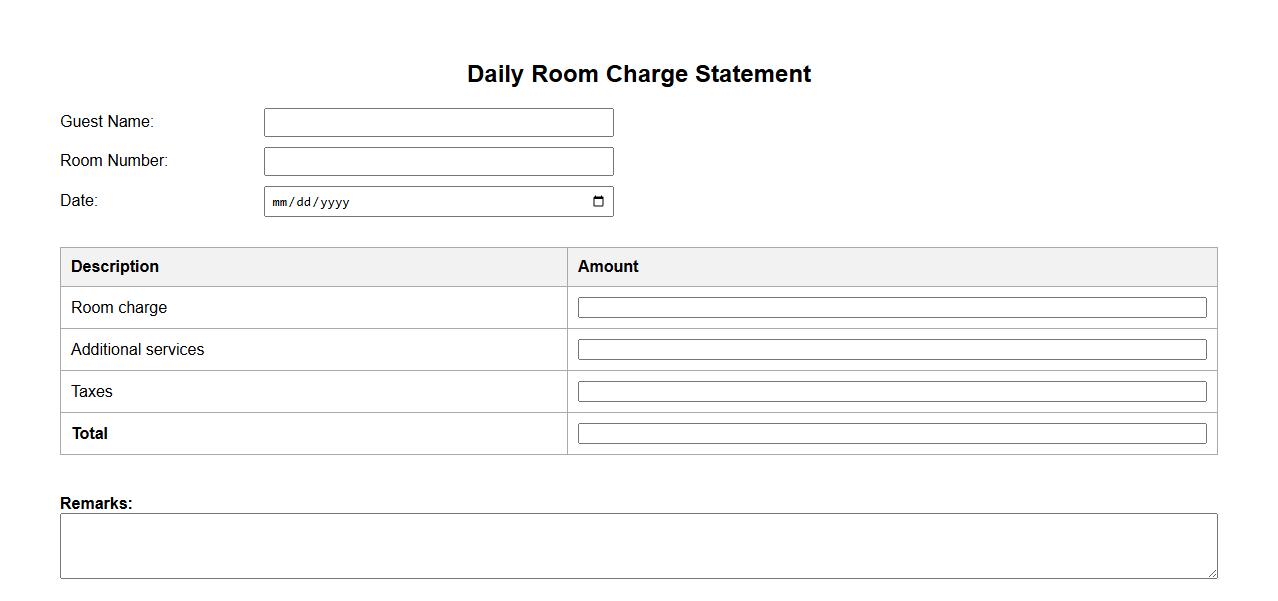Click the Taxes amount input
The width and height of the screenshot is (1278, 601).
point(891,392)
